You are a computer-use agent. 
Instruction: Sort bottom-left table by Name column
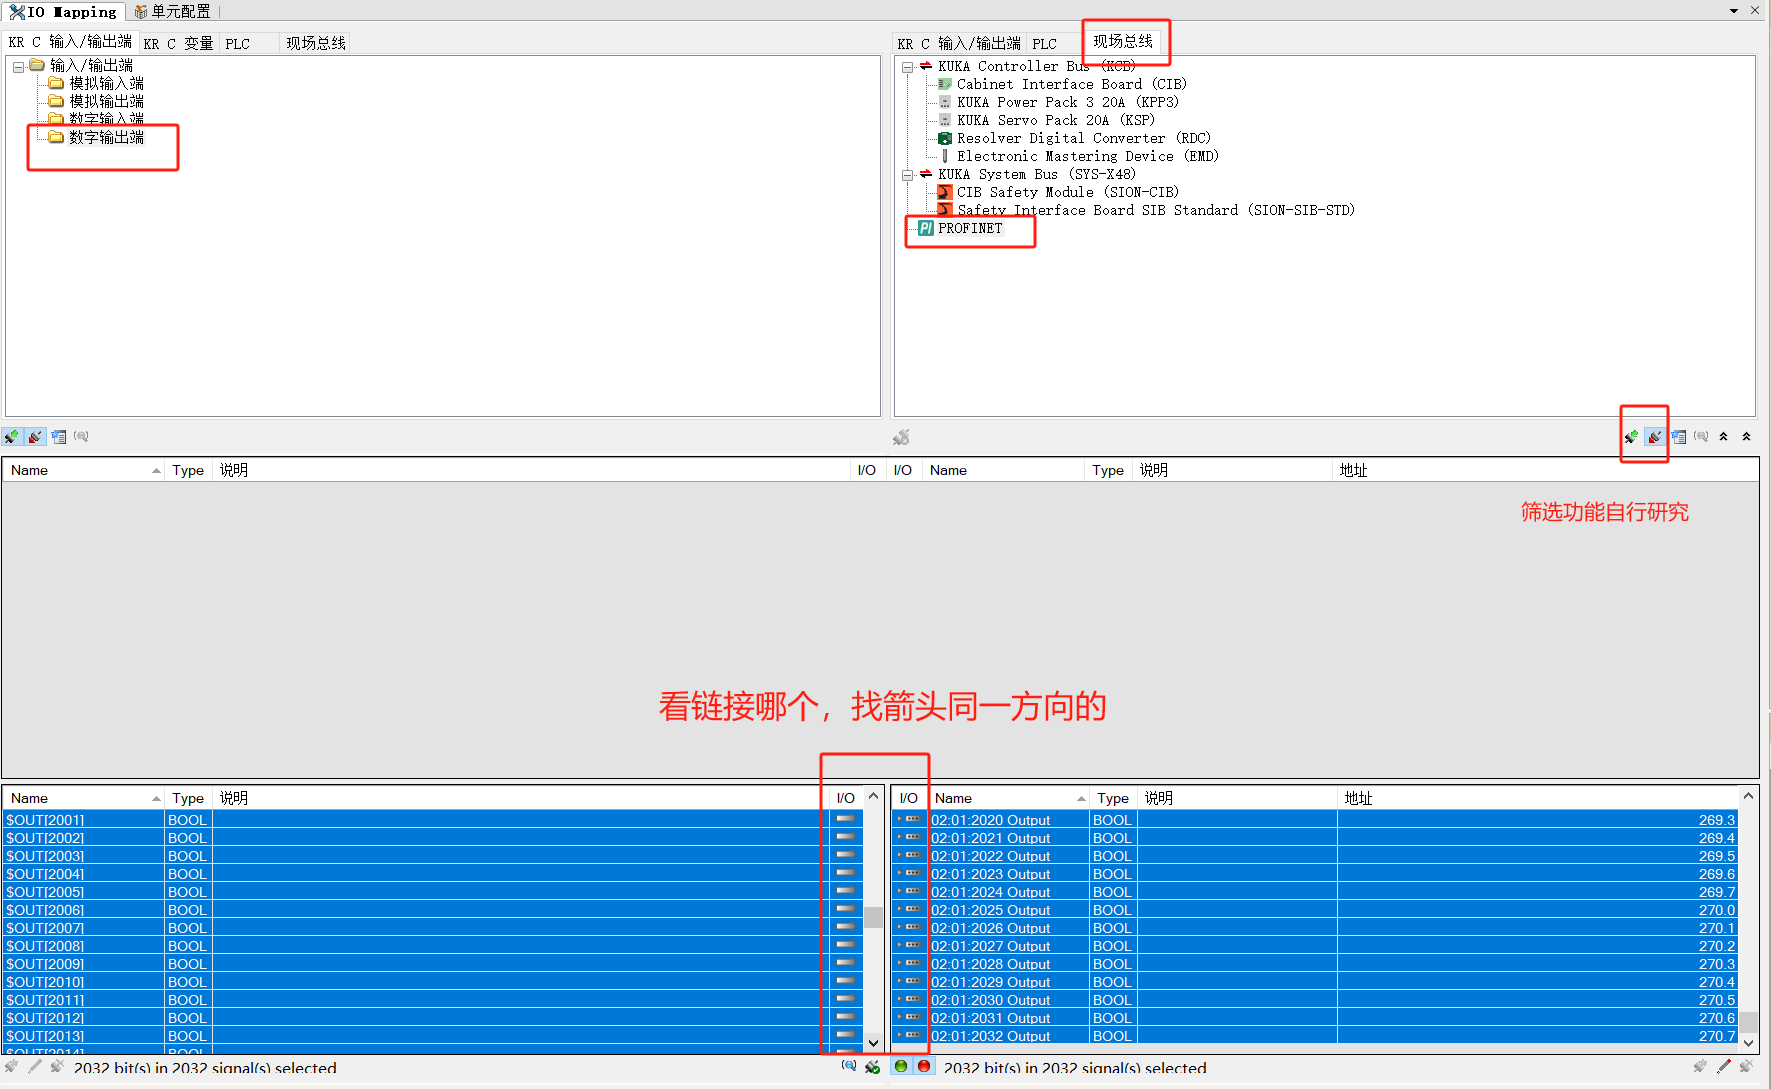(84, 798)
